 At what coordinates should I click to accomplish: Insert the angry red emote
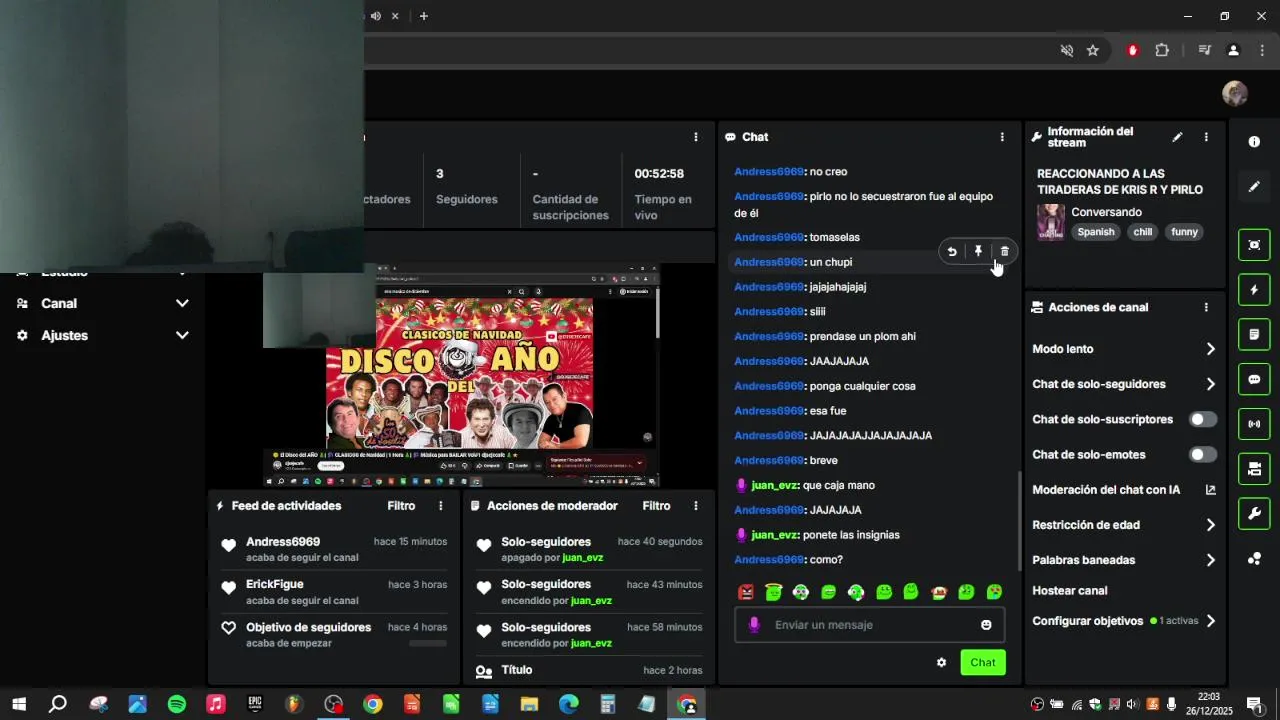746,592
